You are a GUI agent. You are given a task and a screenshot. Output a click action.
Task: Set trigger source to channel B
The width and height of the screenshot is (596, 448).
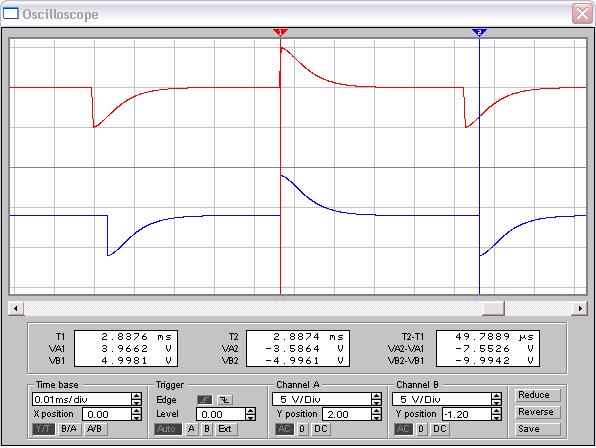tap(206, 429)
